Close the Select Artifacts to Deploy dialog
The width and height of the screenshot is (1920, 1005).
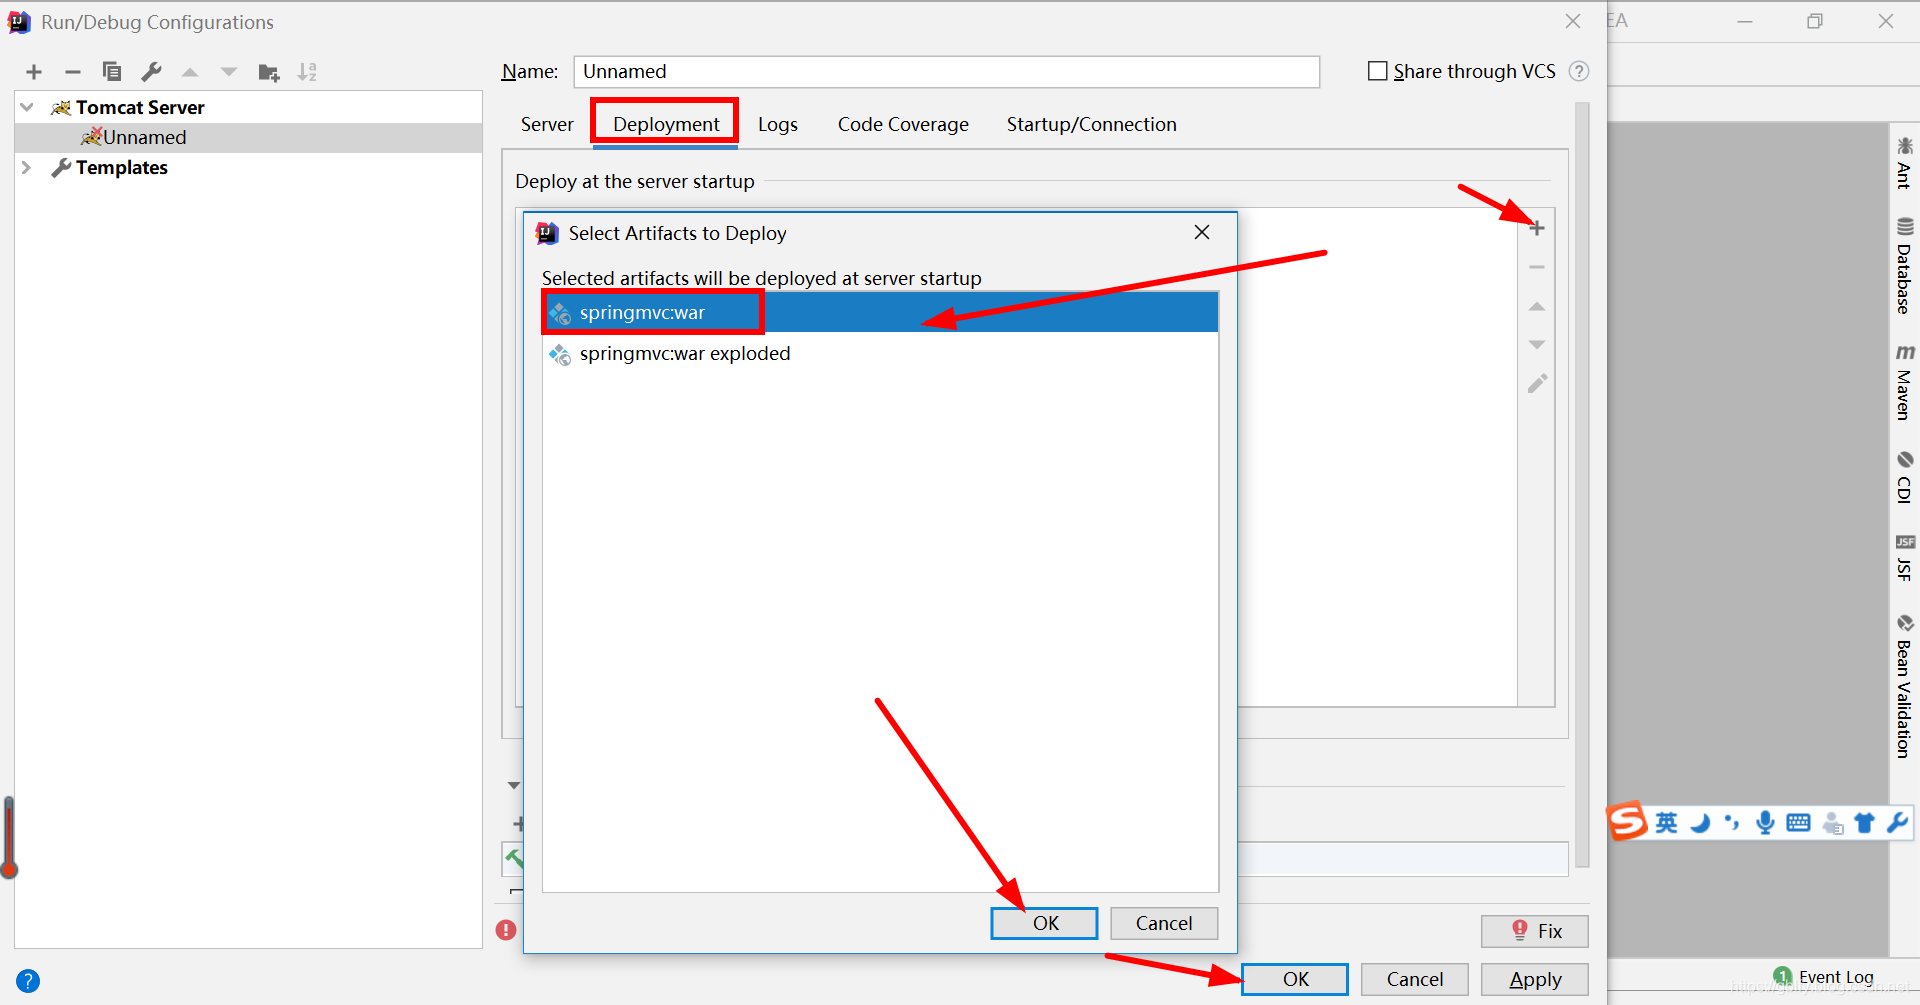(1202, 232)
